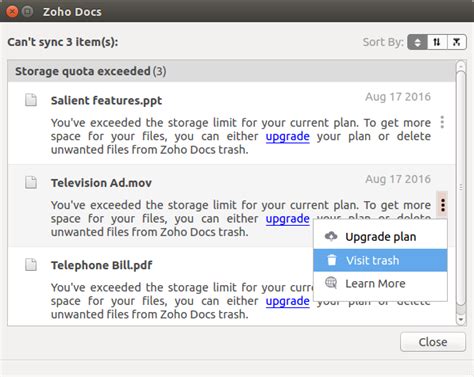Select Learn More menu entry
The image size is (474, 377).
[x=380, y=283]
